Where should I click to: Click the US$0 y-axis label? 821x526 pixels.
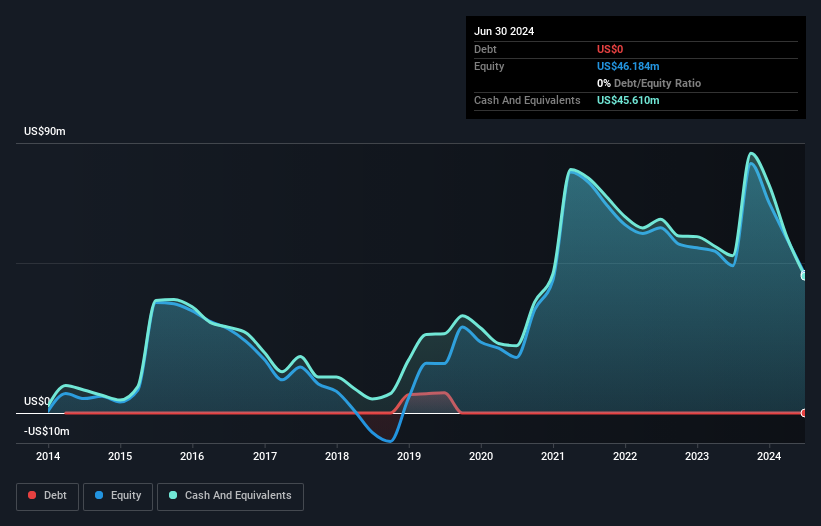pyautogui.click(x=37, y=401)
